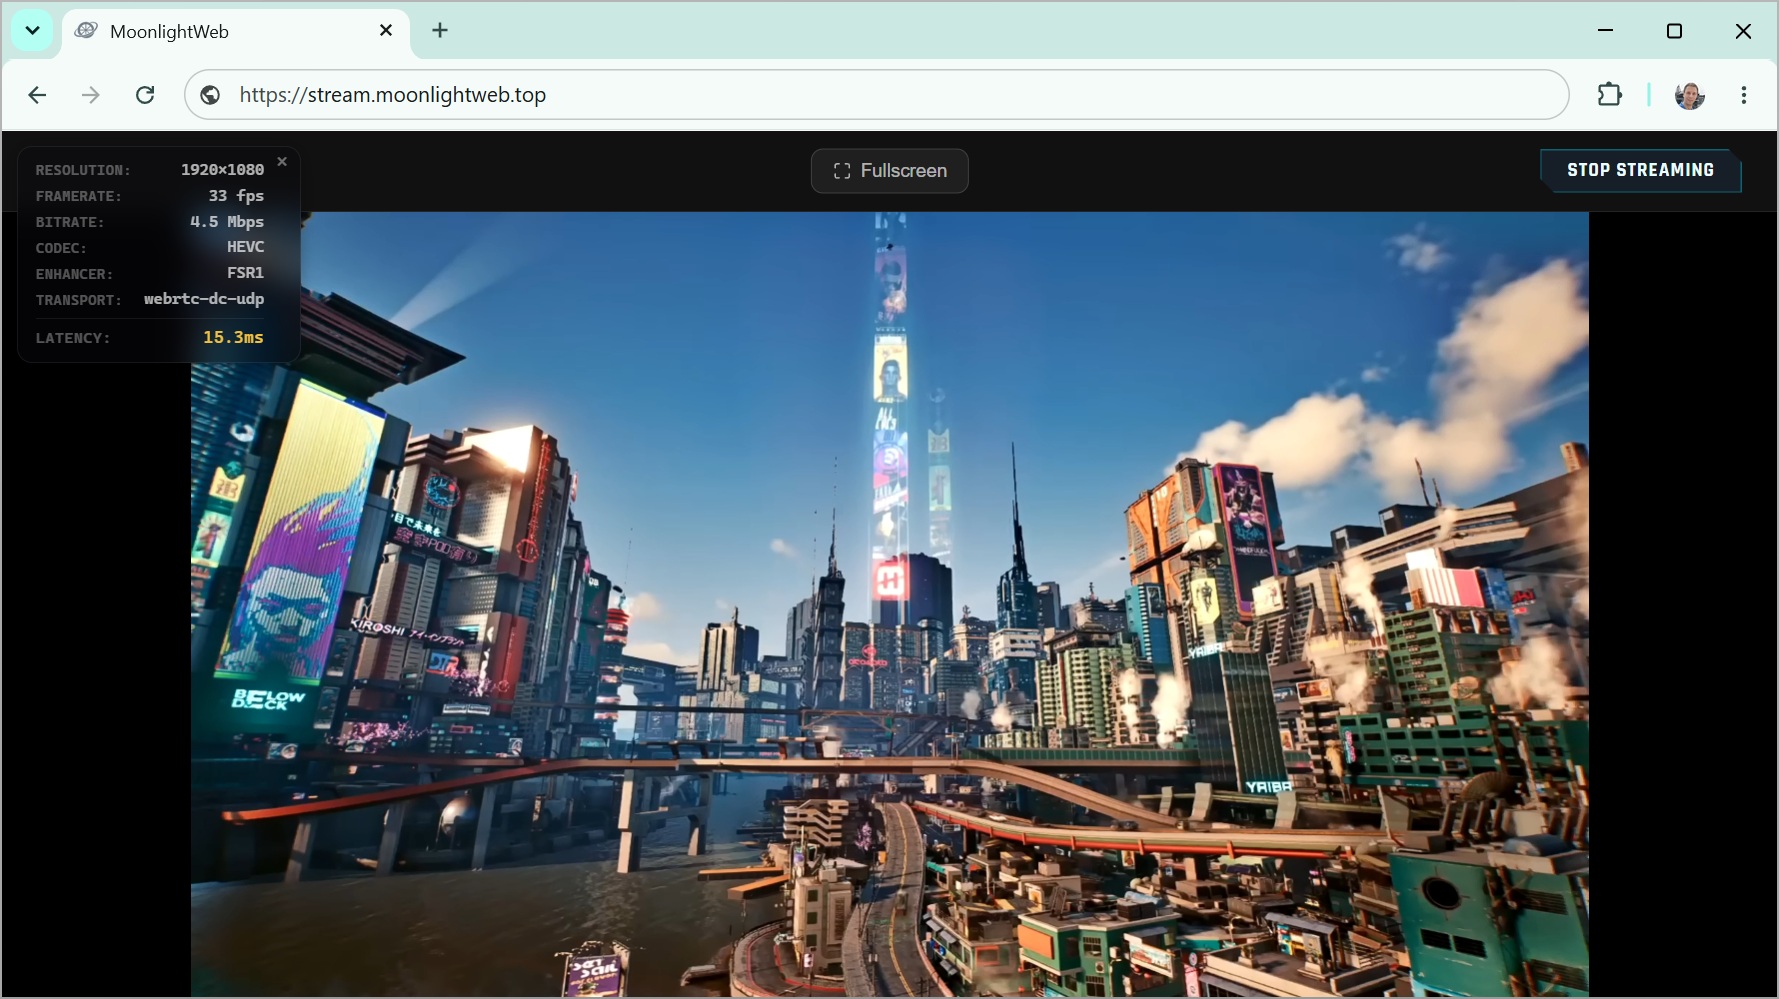Open the user profile avatar

point(1689,95)
